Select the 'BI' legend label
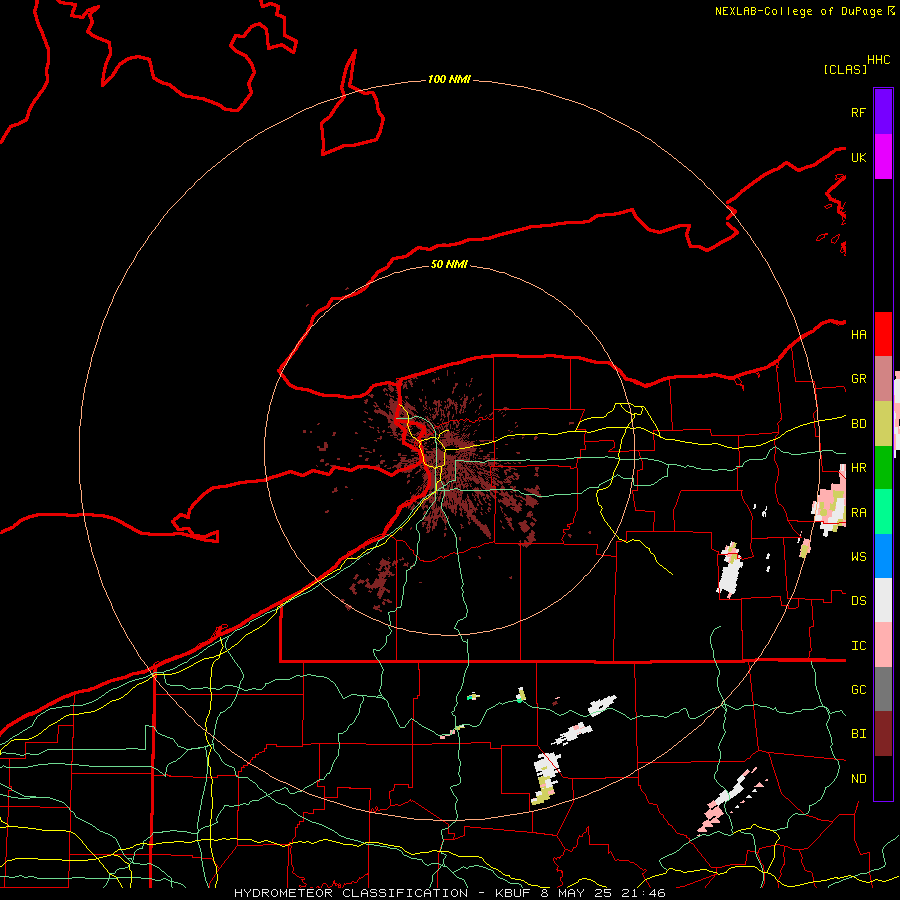 point(858,734)
